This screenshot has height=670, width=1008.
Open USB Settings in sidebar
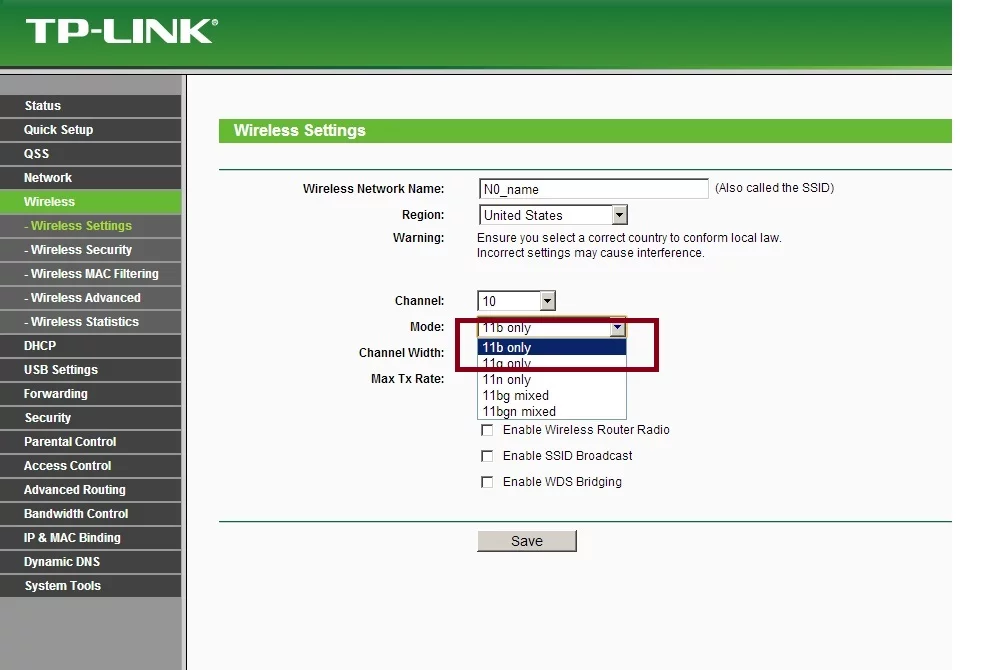pyautogui.click(x=91, y=370)
